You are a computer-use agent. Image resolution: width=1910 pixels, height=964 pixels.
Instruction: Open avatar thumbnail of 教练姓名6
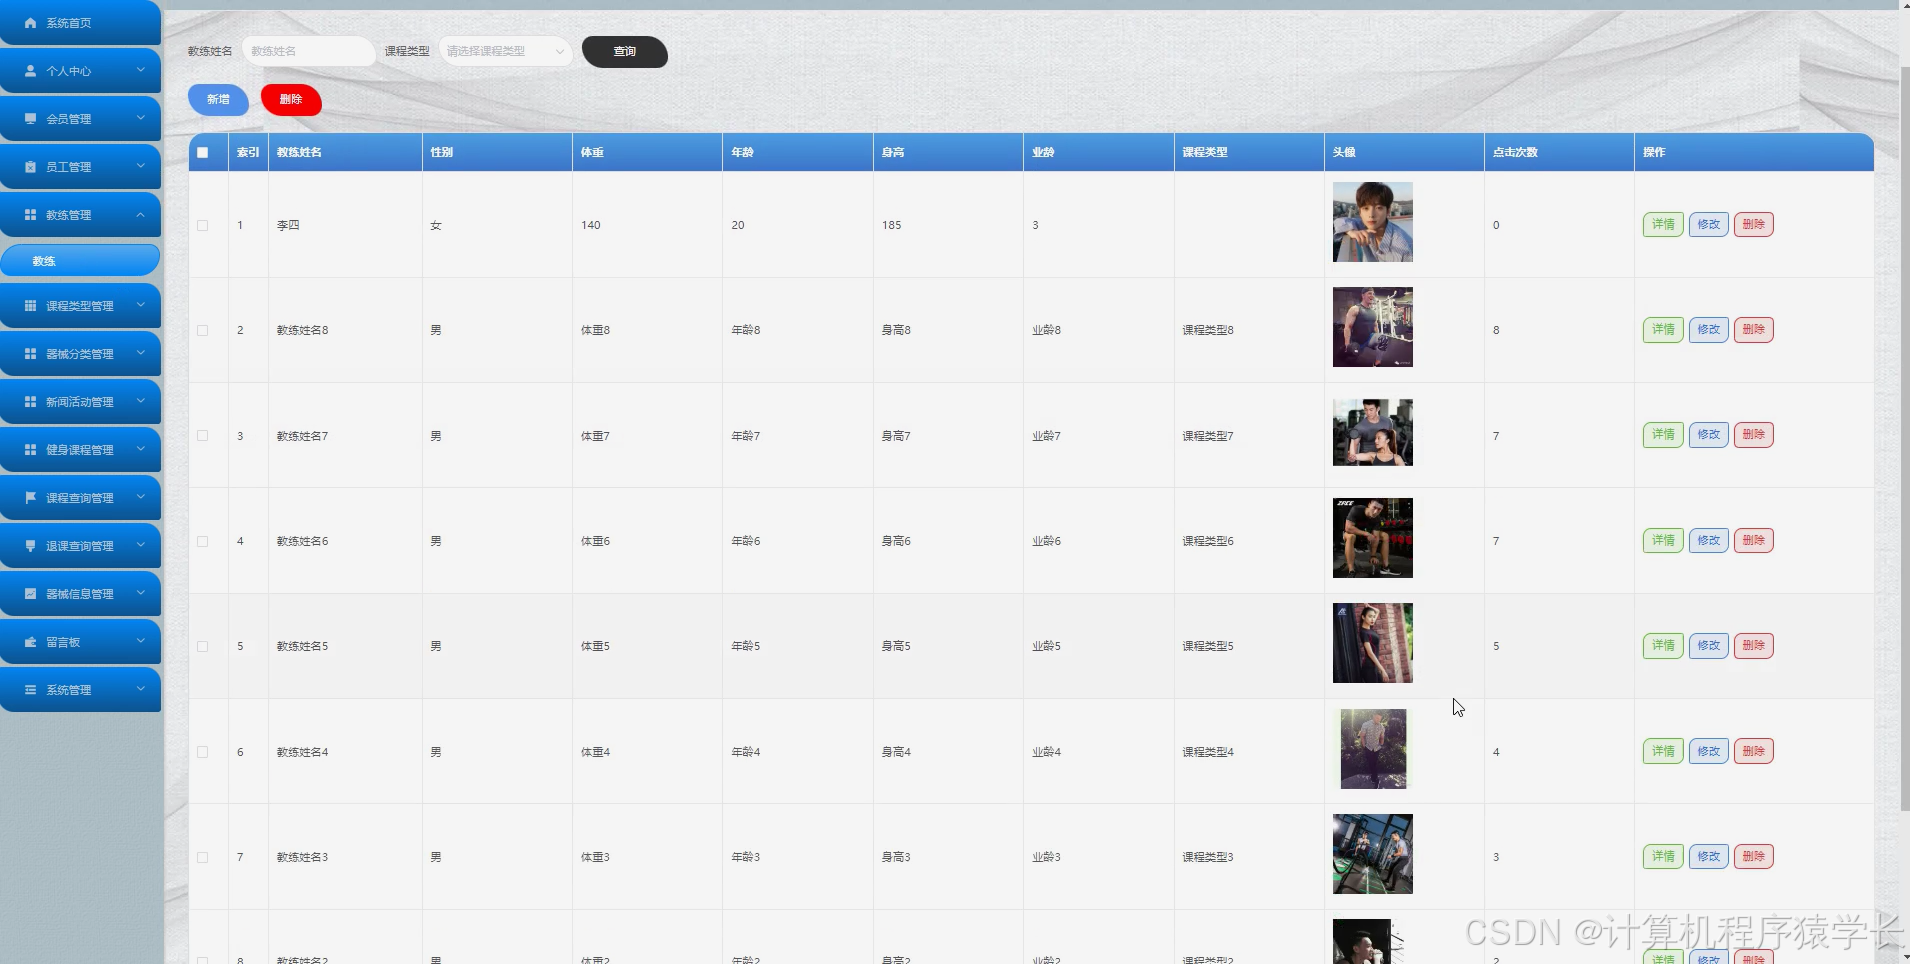(x=1373, y=538)
